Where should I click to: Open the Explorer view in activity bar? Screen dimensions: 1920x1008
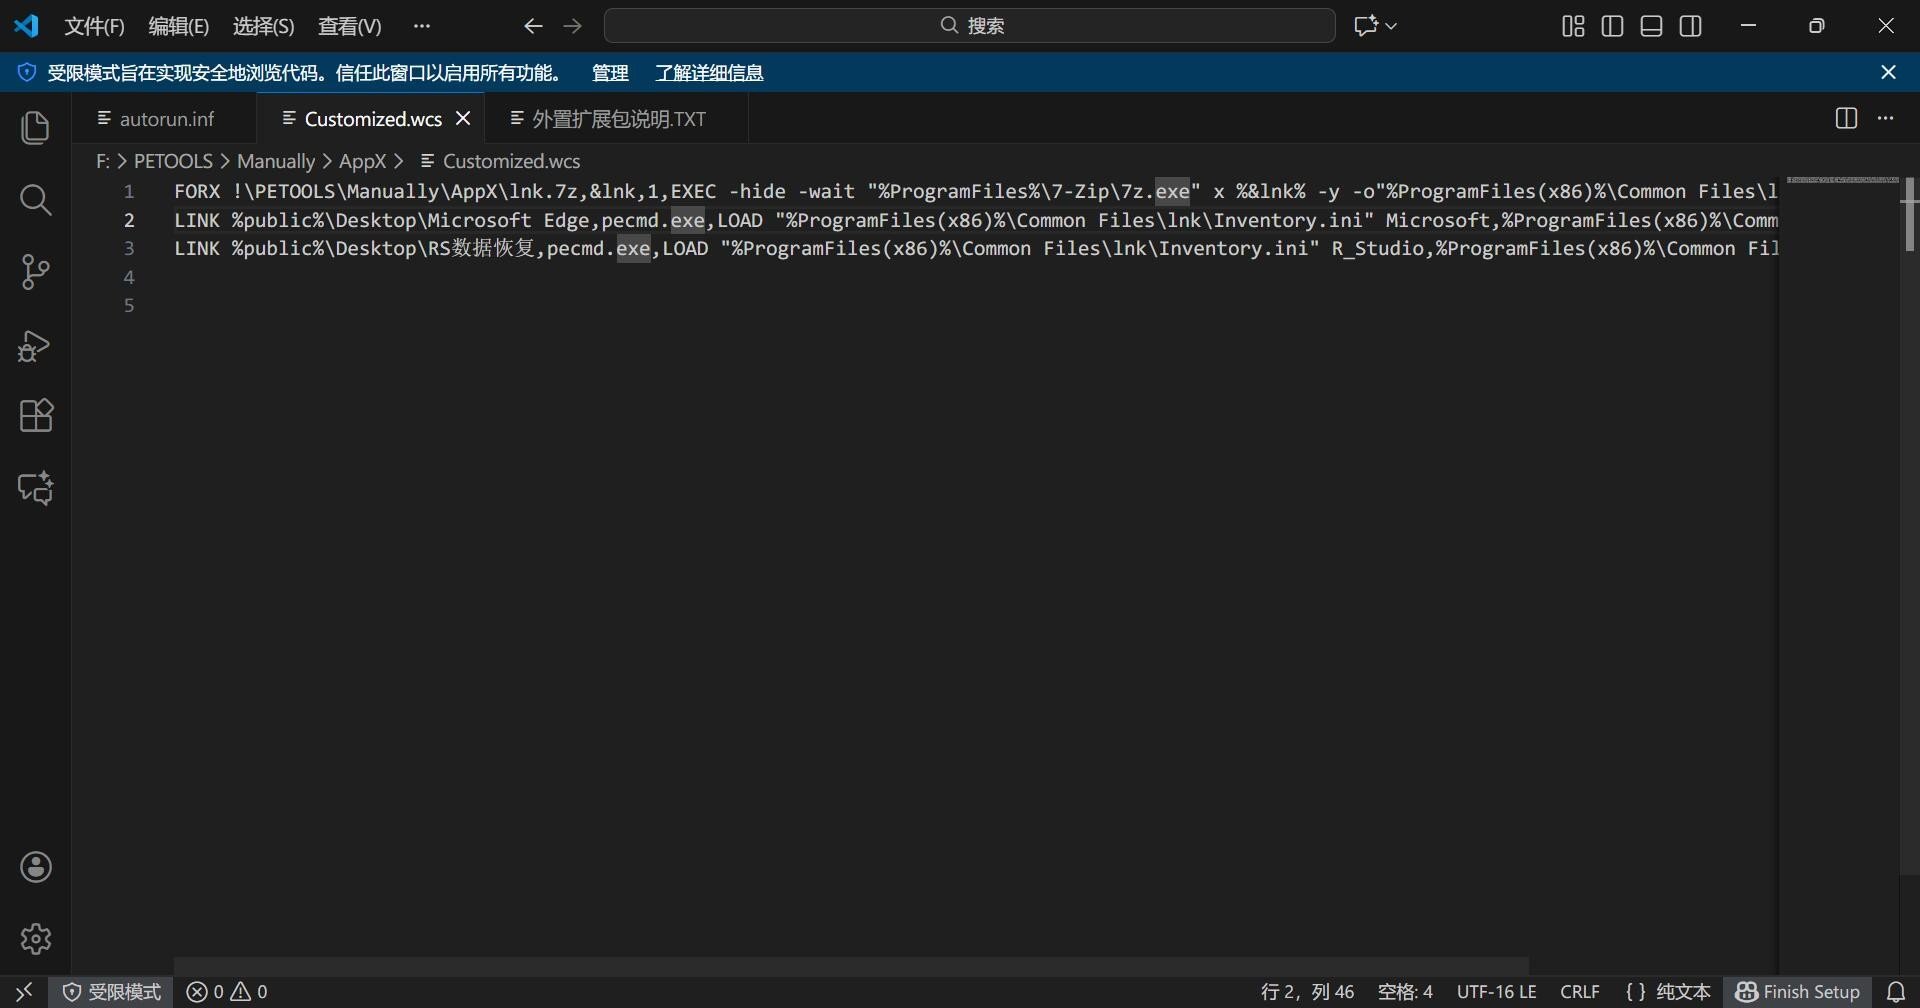point(36,128)
